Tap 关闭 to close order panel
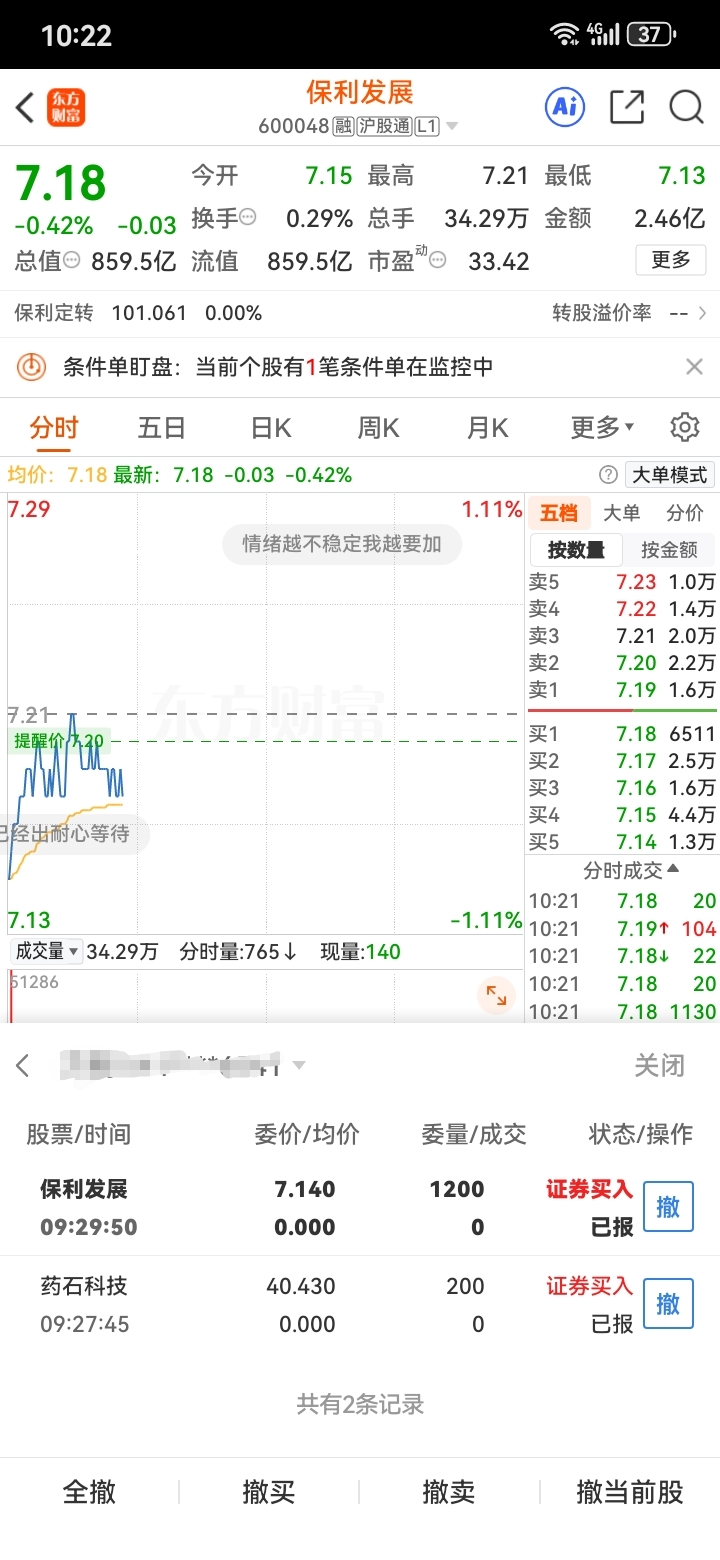Image resolution: width=720 pixels, height=1560 pixels. pyautogui.click(x=659, y=1066)
